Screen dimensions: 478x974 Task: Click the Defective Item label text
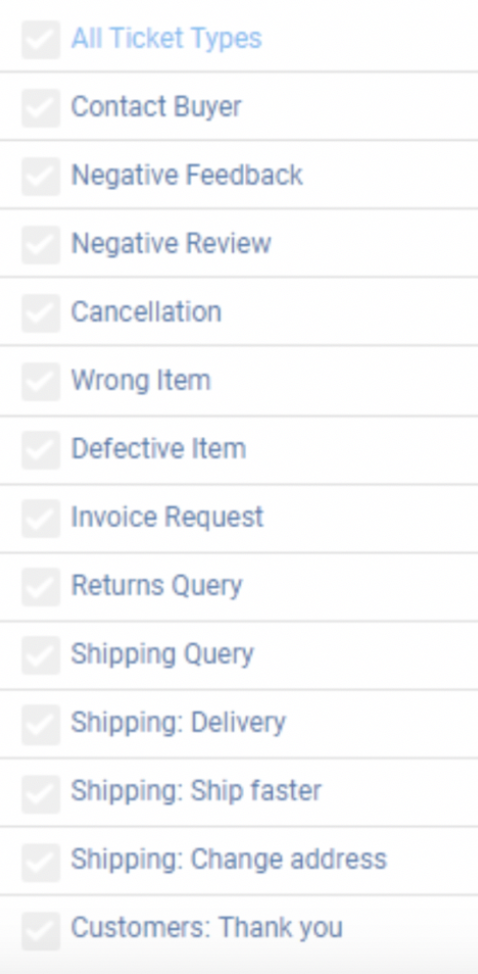[158, 448]
